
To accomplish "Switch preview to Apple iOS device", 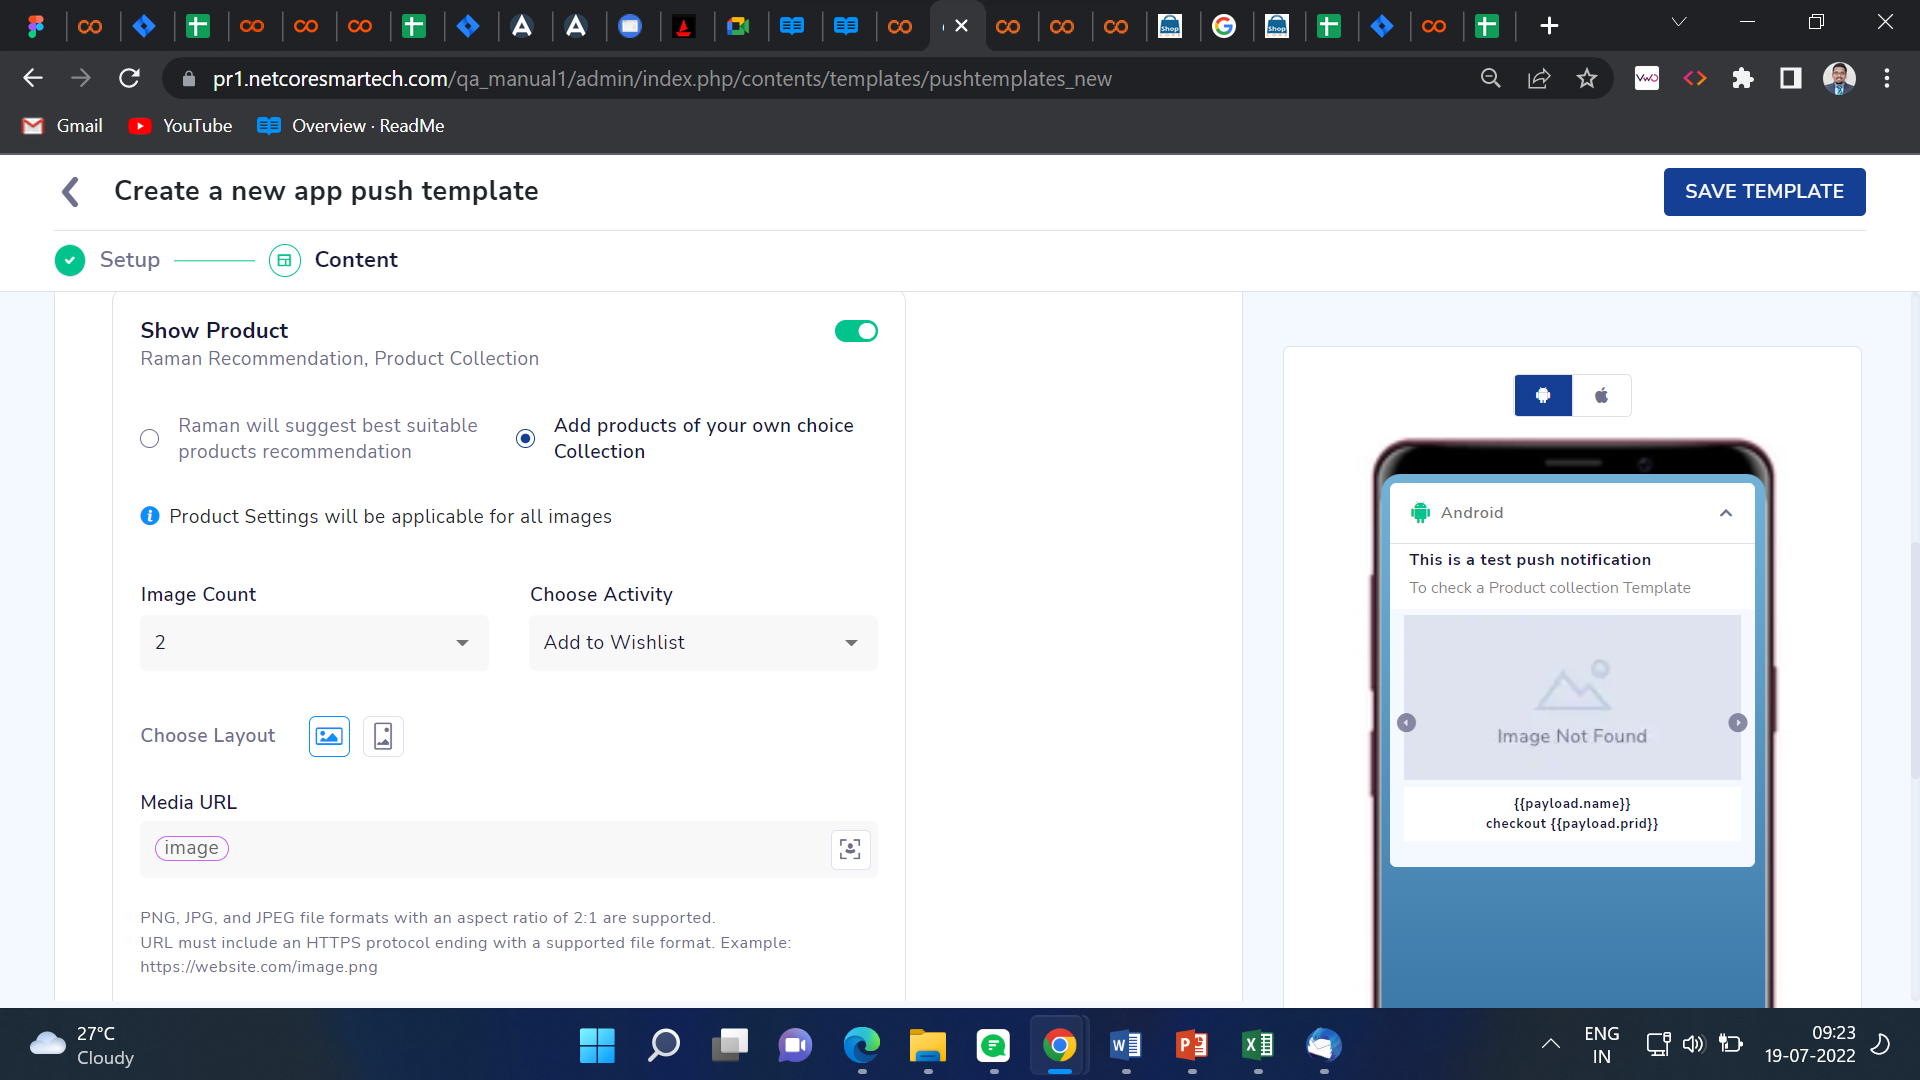I will coord(1601,396).
